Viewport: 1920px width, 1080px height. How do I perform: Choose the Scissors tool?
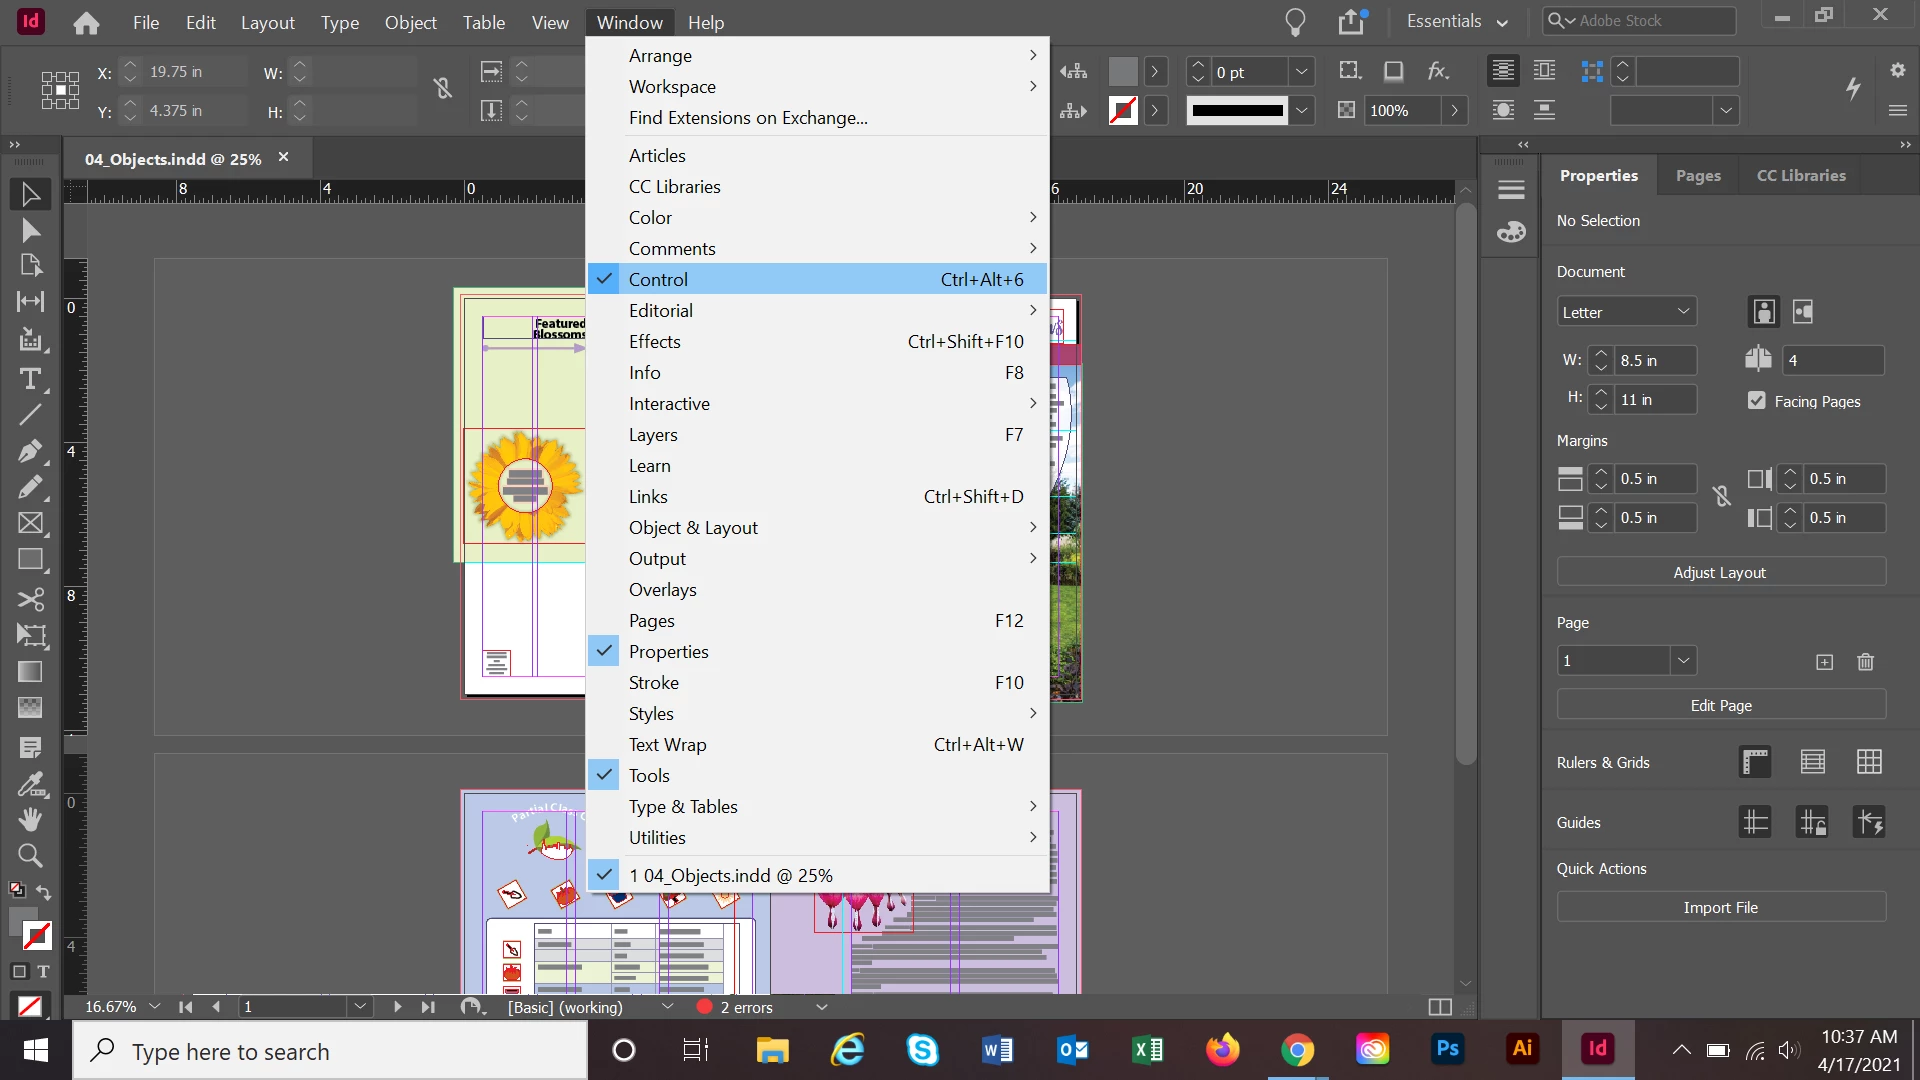(30, 599)
